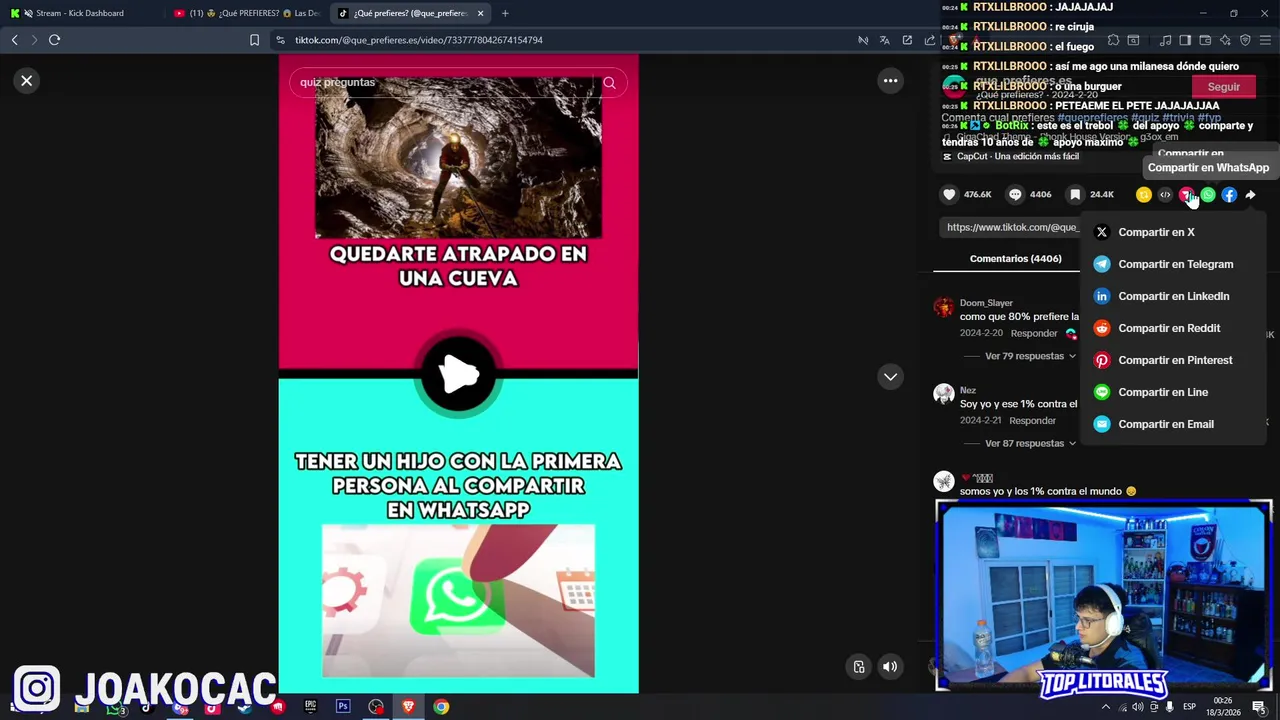This screenshot has width=1280, height=720.
Task: Click the open-in-app external link icon
Action: tap(907, 40)
